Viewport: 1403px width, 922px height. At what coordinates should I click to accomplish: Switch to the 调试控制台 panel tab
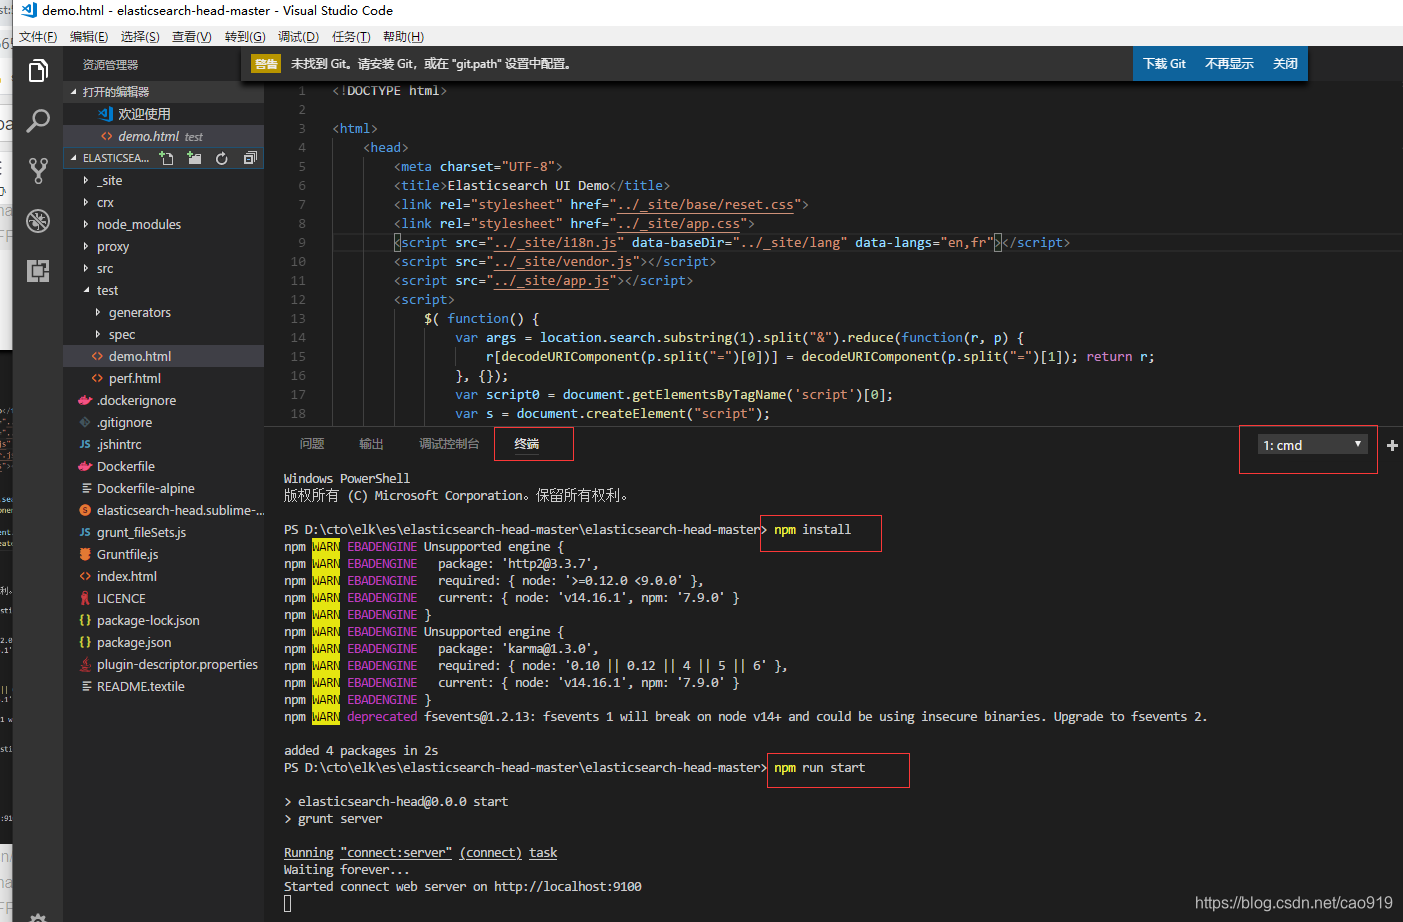(x=449, y=444)
